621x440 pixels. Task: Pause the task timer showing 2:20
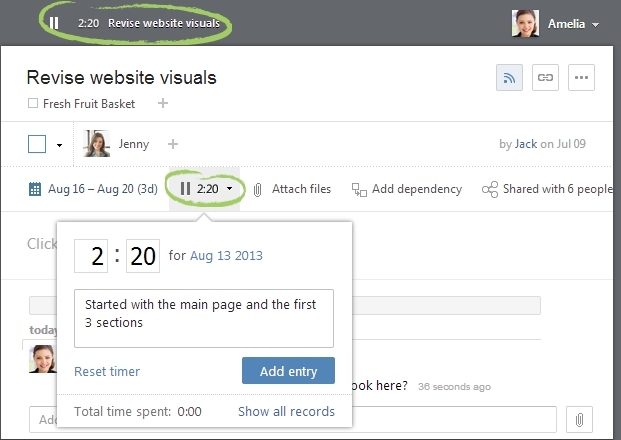[x=186, y=189]
